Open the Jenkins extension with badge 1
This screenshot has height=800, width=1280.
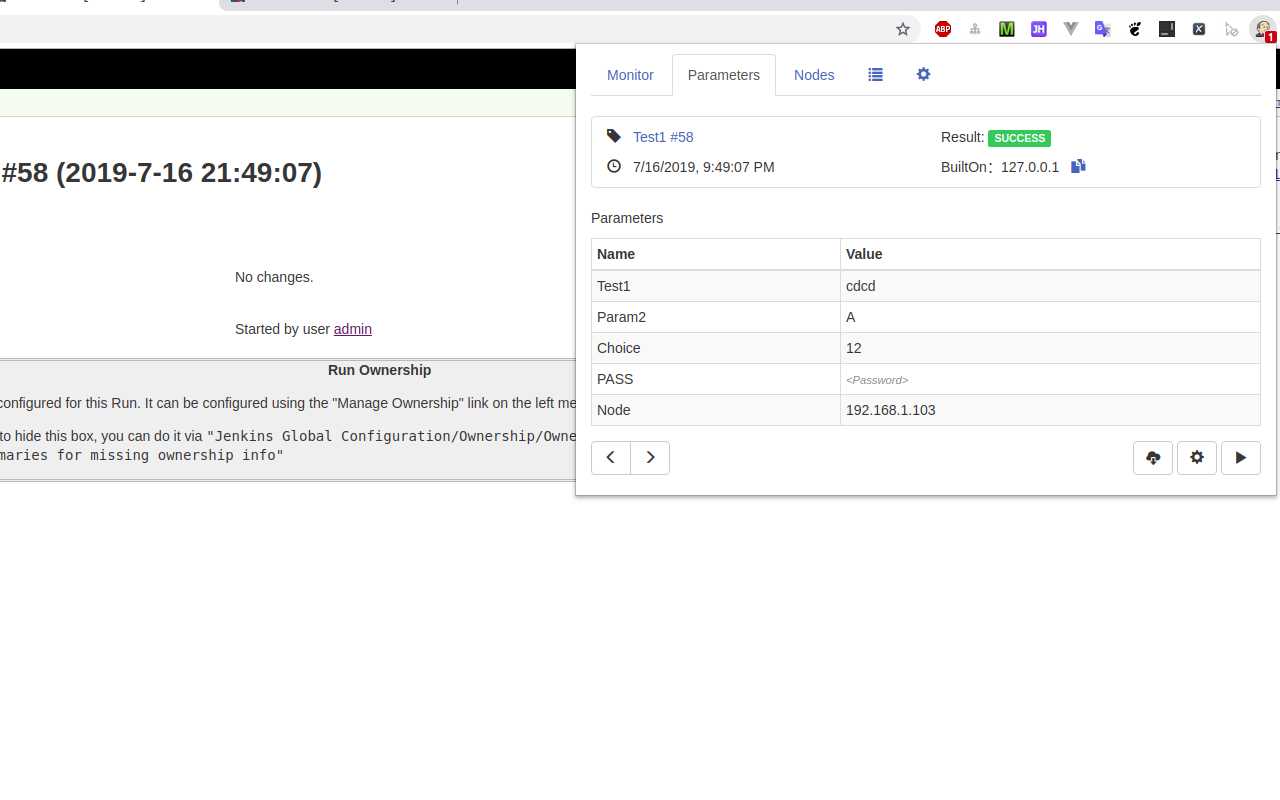pyautogui.click(x=1264, y=30)
